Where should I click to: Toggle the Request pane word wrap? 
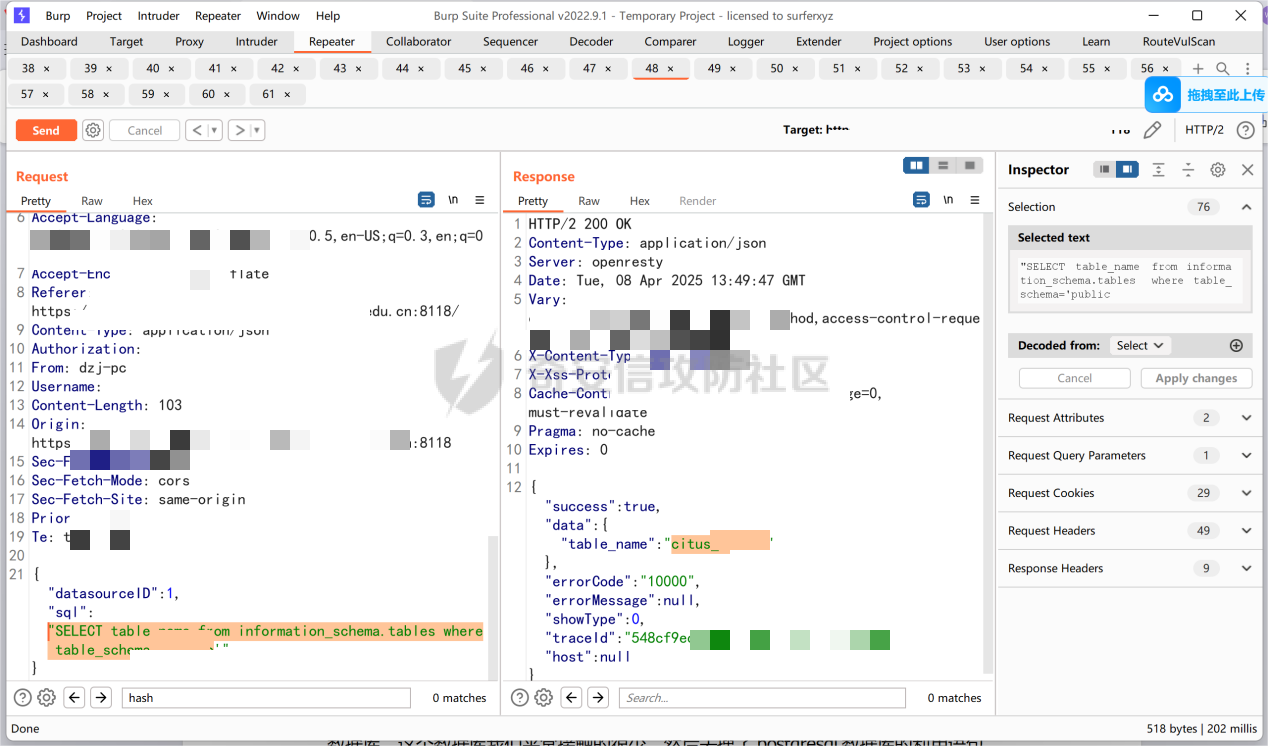(426, 200)
